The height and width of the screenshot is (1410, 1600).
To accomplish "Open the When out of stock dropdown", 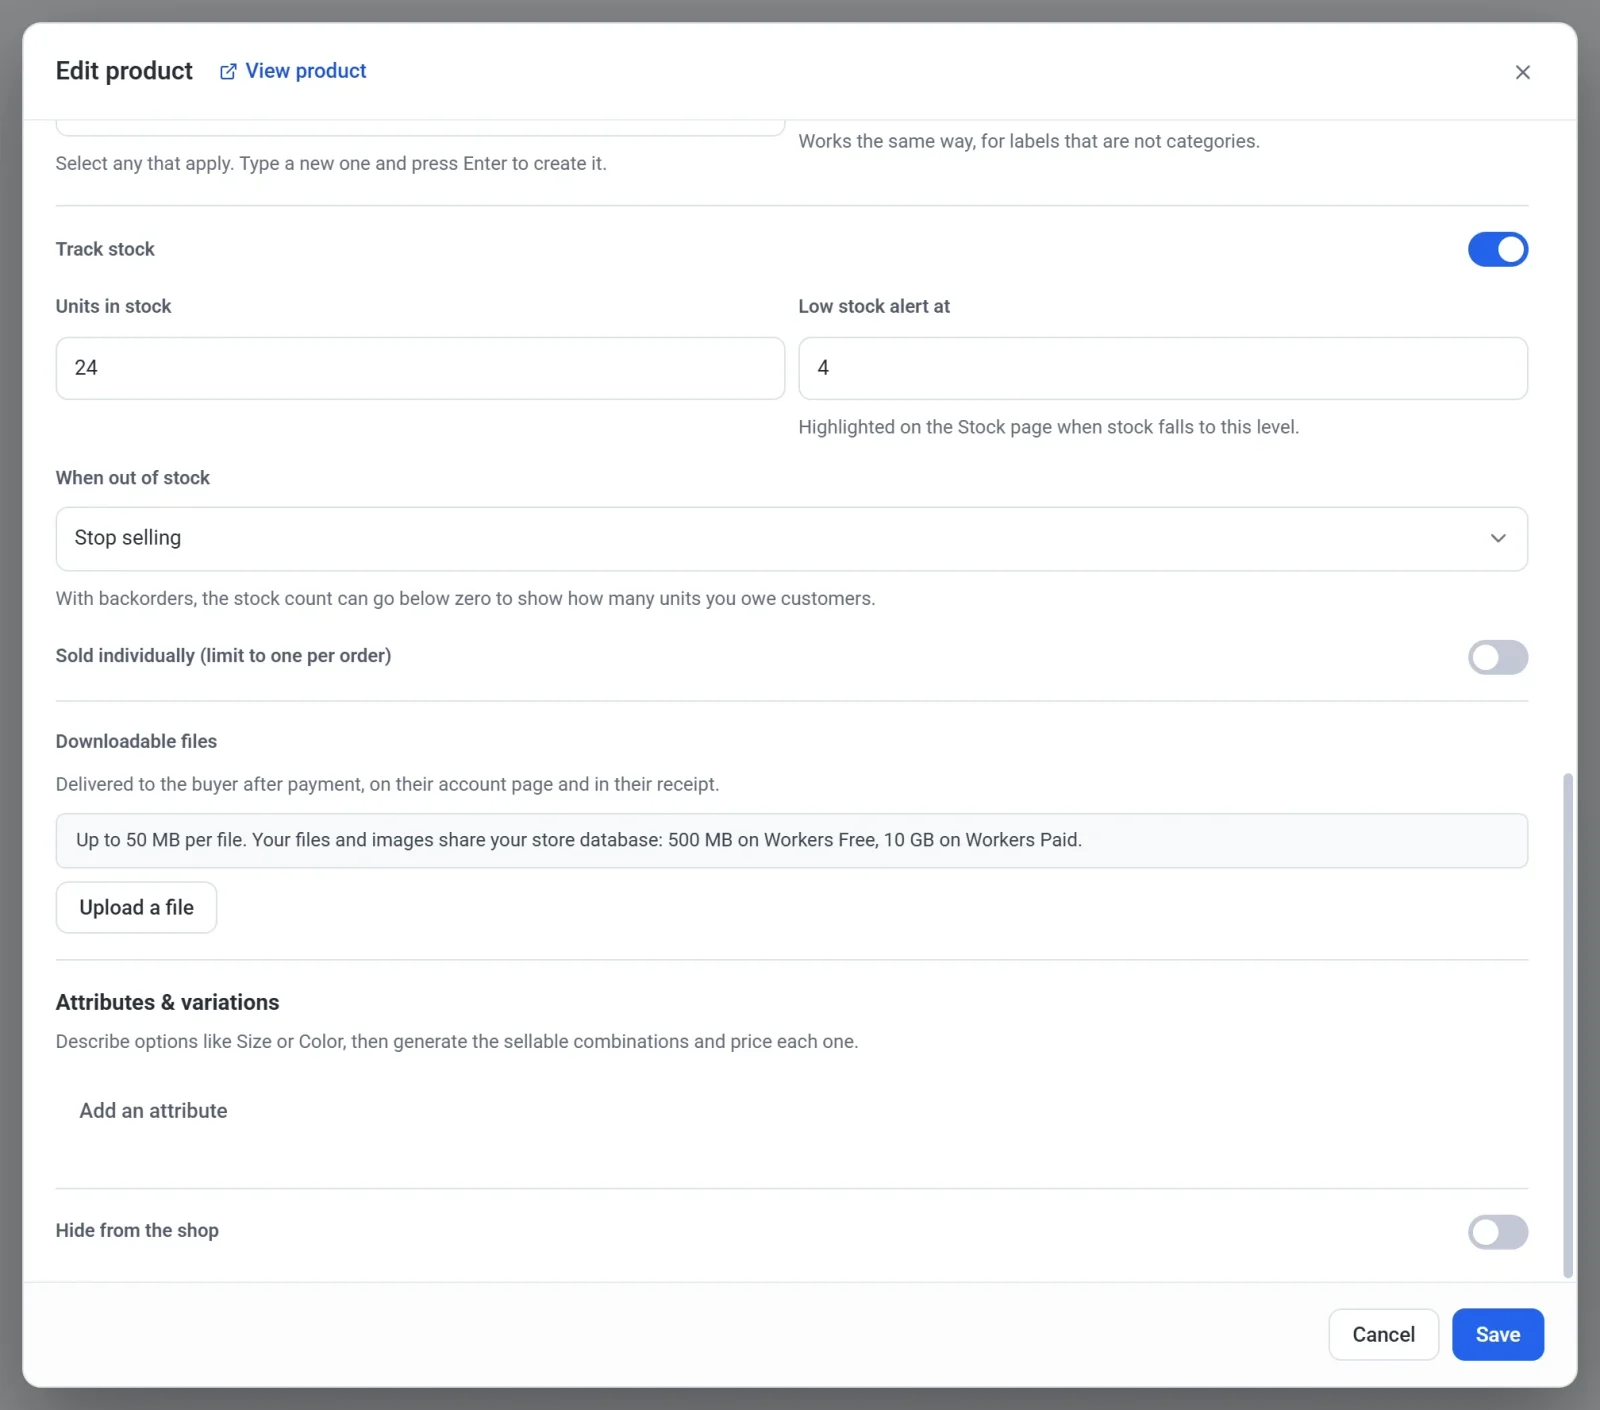I will (791, 539).
